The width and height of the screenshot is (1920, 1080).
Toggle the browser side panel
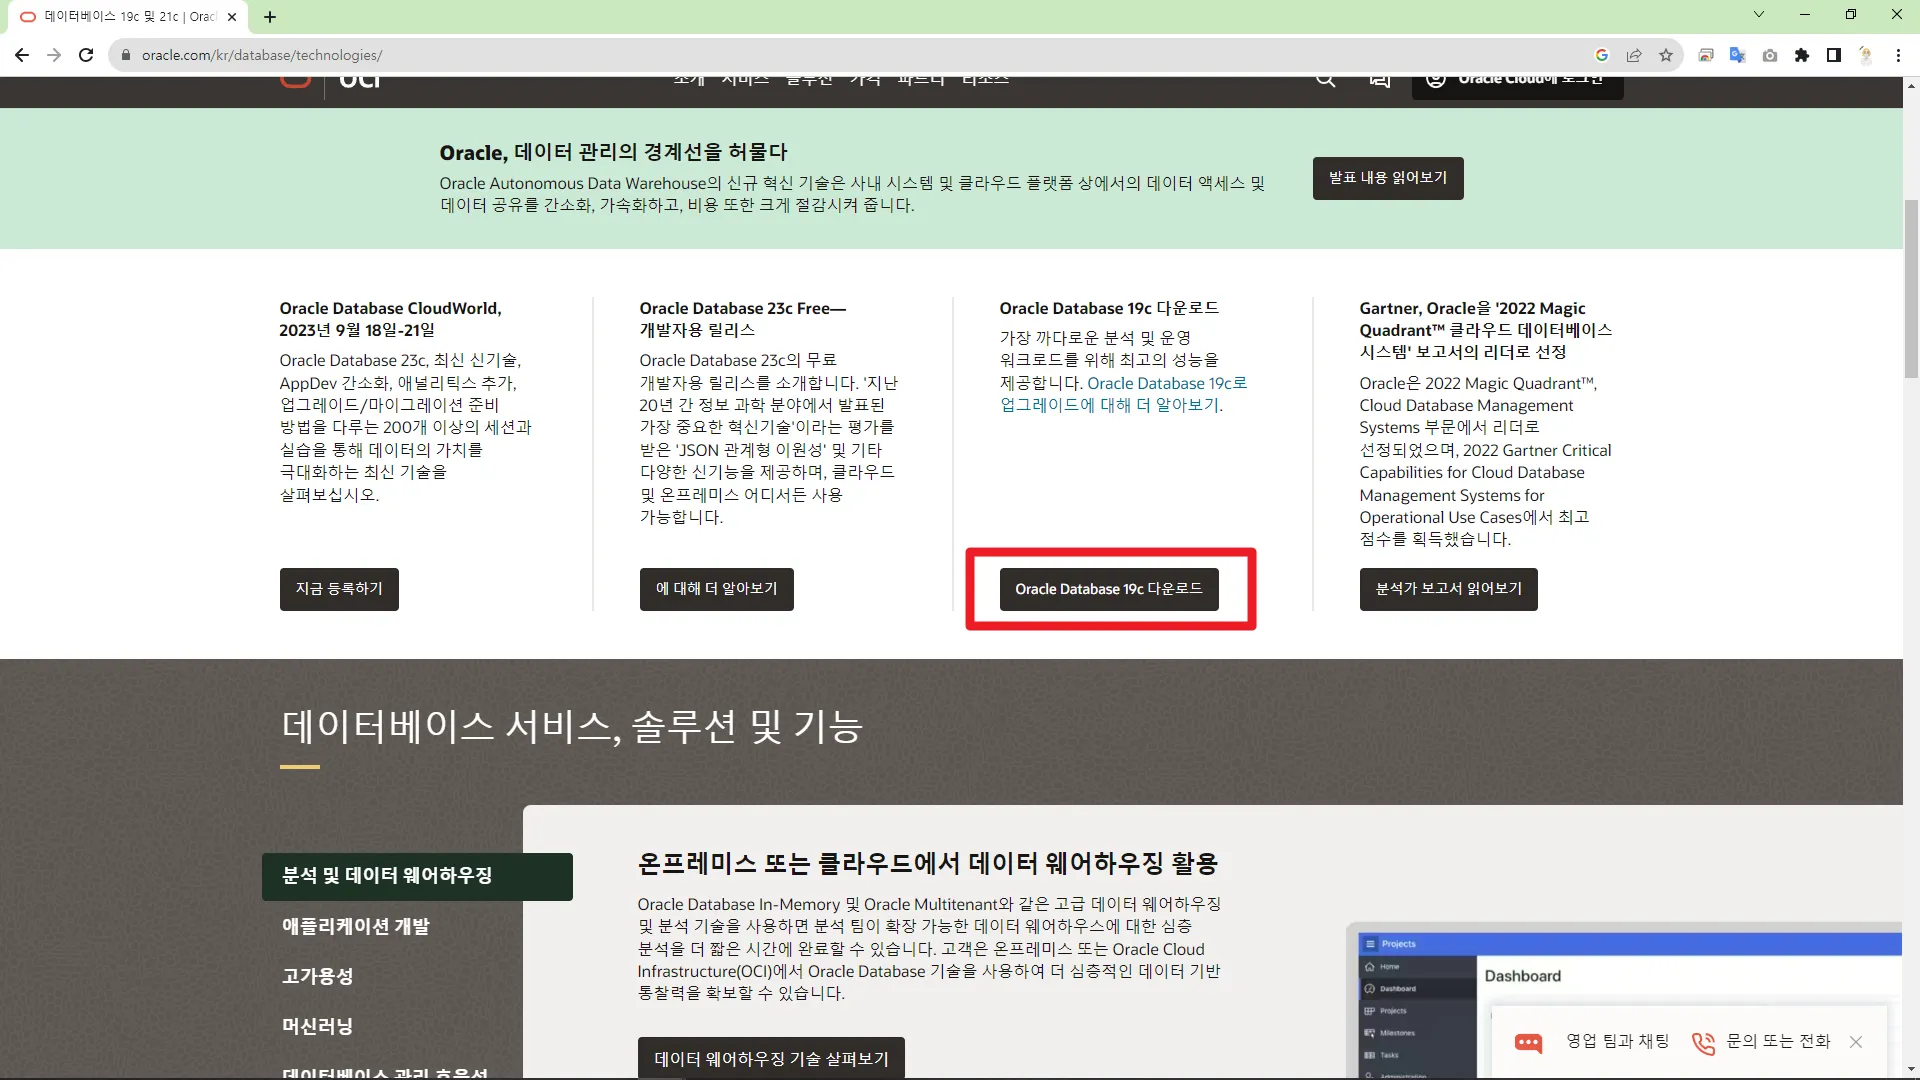1834,55
